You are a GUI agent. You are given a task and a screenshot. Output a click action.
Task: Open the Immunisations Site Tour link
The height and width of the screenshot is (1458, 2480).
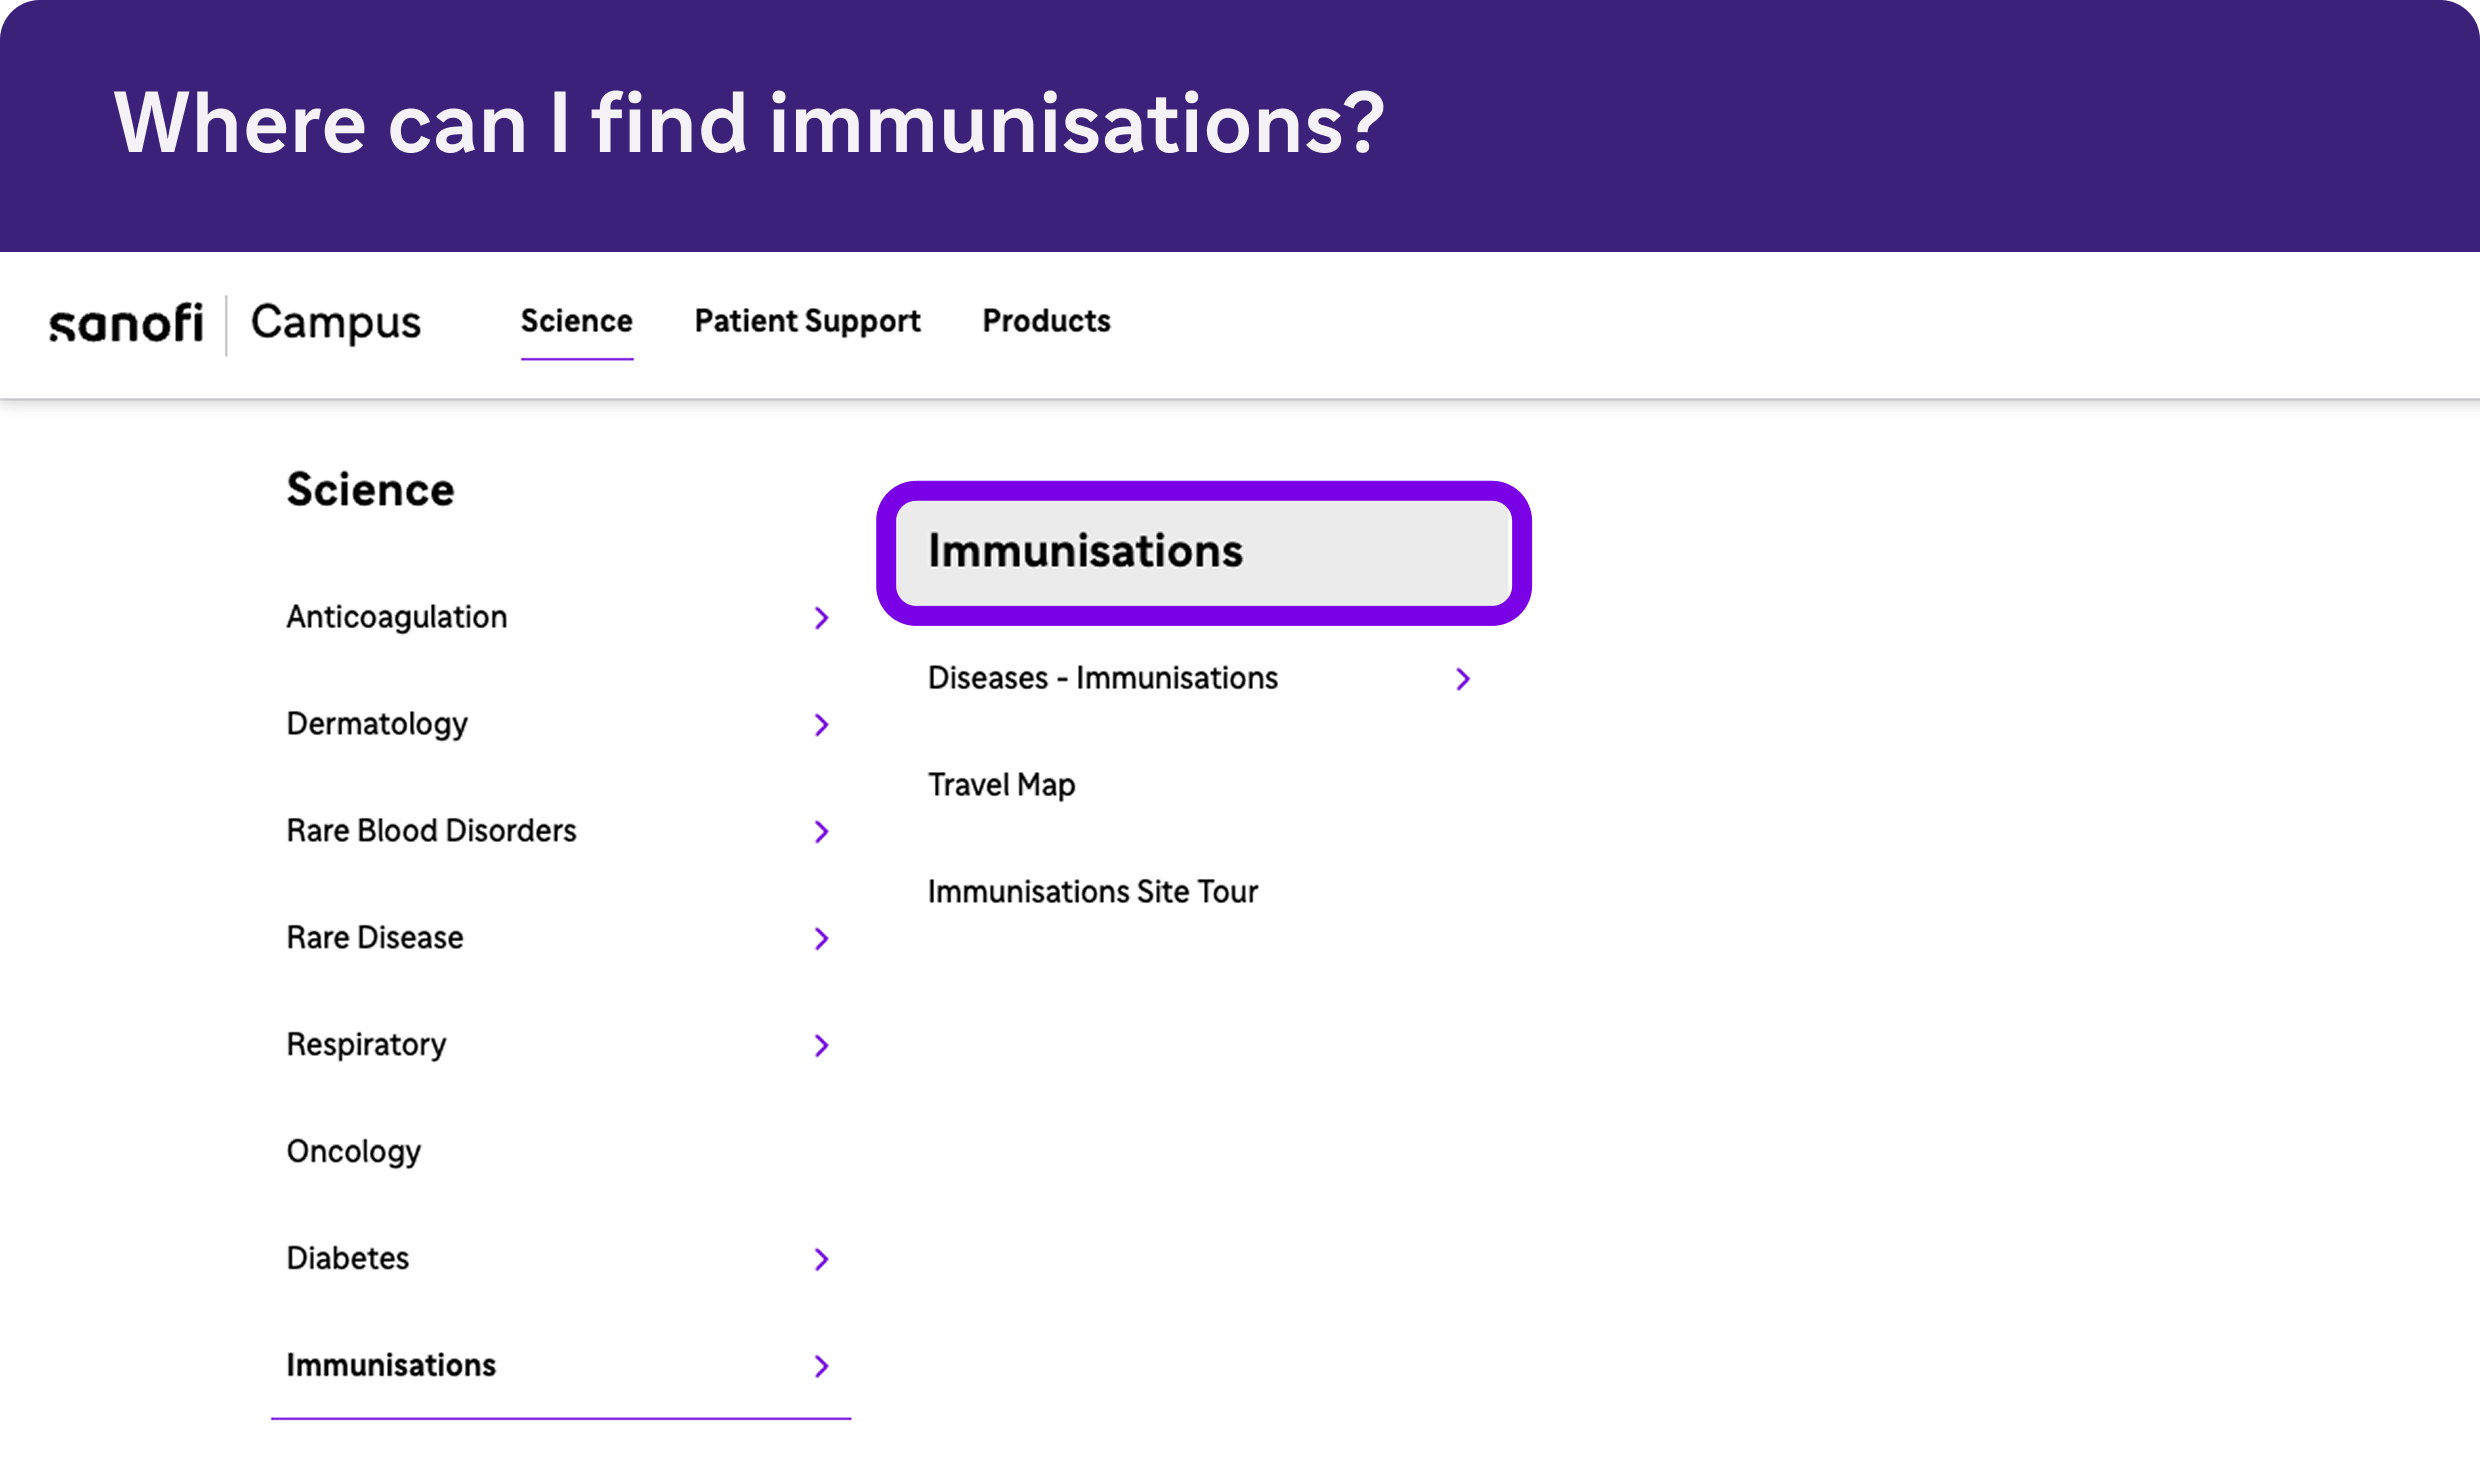pyautogui.click(x=1092, y=892)
